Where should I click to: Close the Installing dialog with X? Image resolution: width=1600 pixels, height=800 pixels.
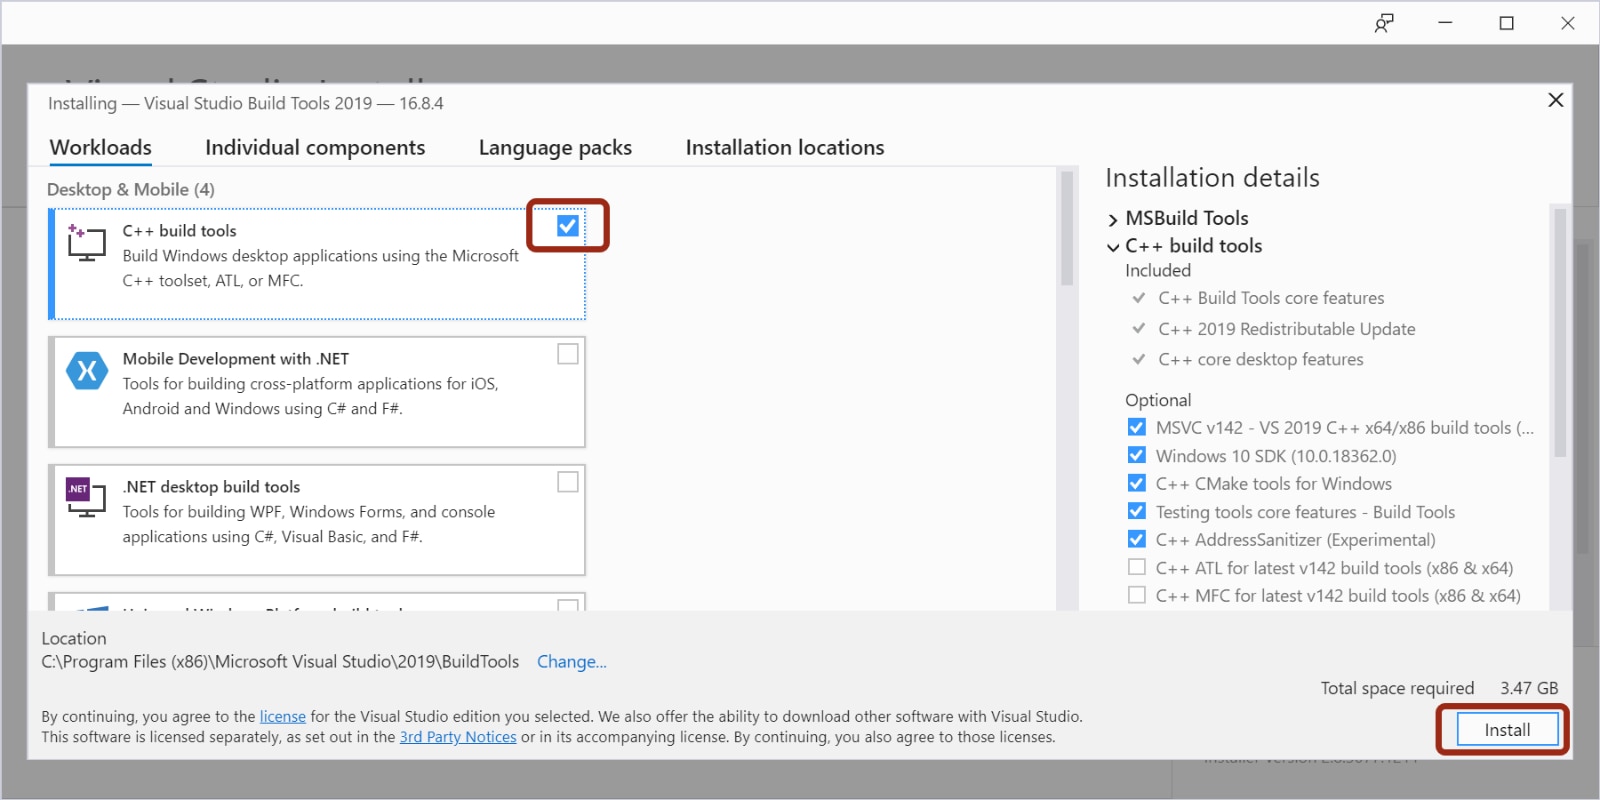1555,100
